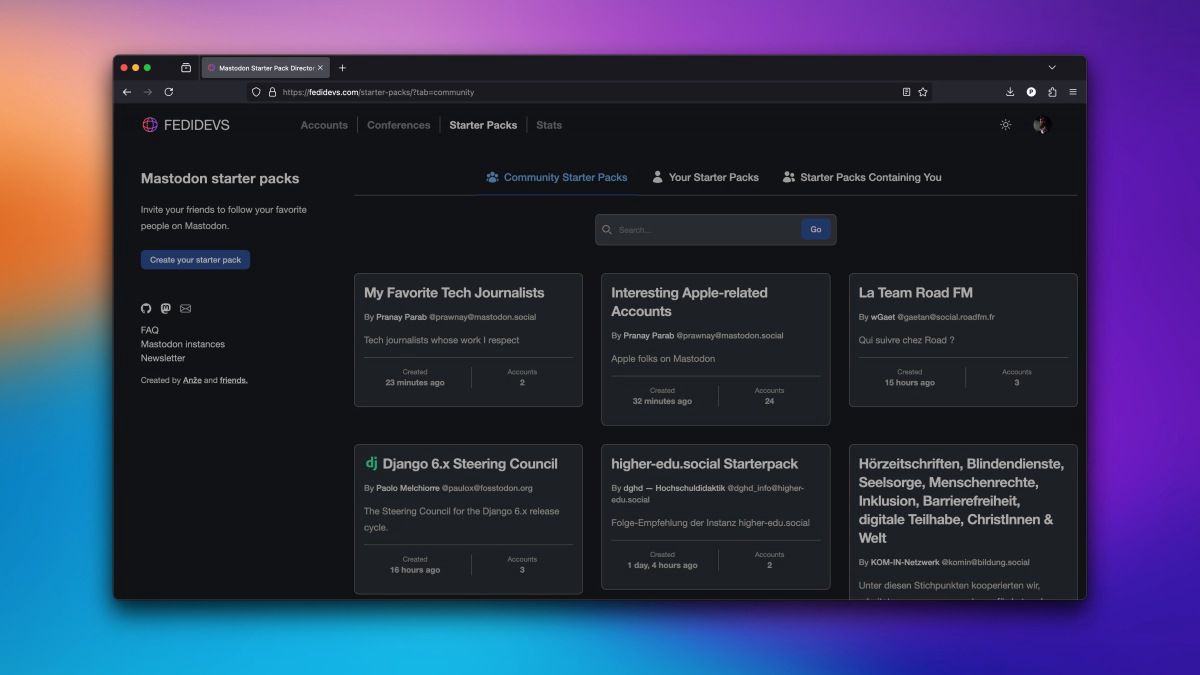Screen dimensions: 1200x675
Task: Open the user avatar profile menu
Action: click(x=1041, y=125)
